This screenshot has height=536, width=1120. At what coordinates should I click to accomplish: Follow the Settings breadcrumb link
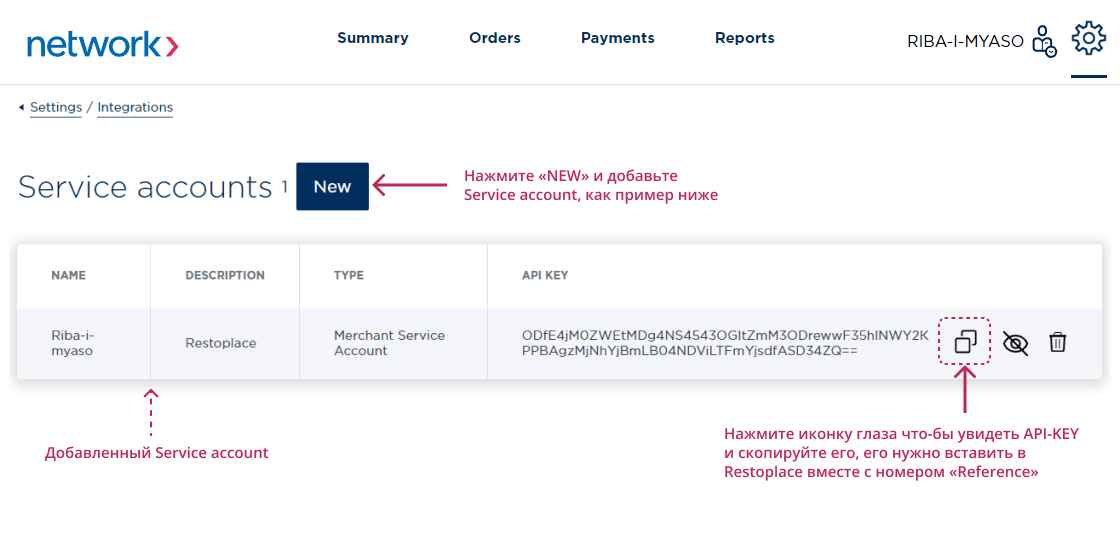(56, 107)
